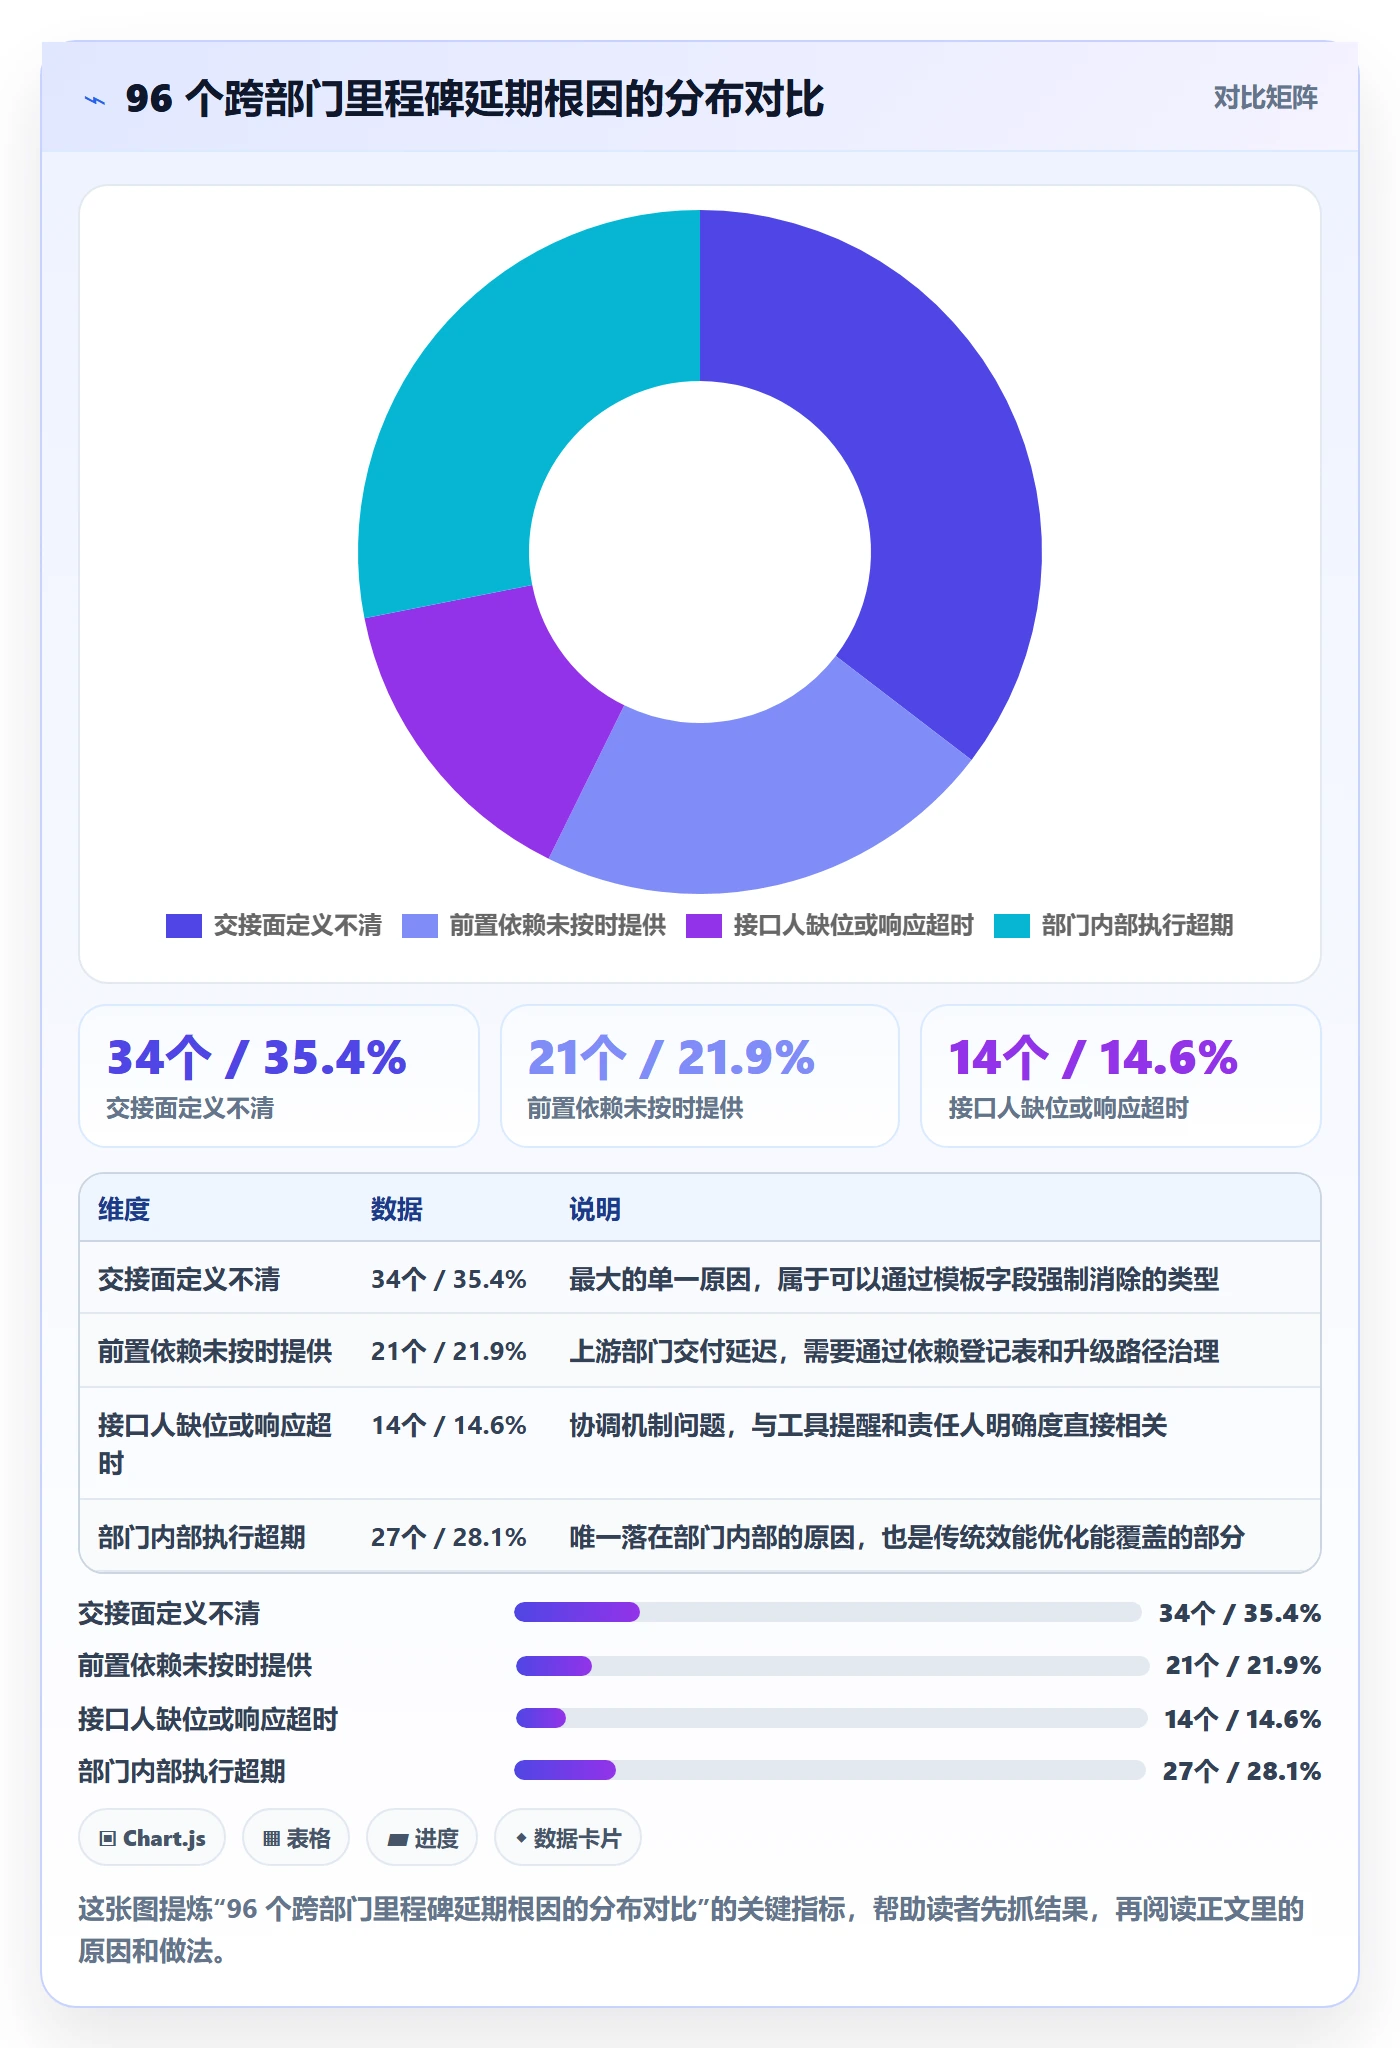Click the 说明 column header
The width and height of the screenshot is (1400, 2048).
[595, 1210]
